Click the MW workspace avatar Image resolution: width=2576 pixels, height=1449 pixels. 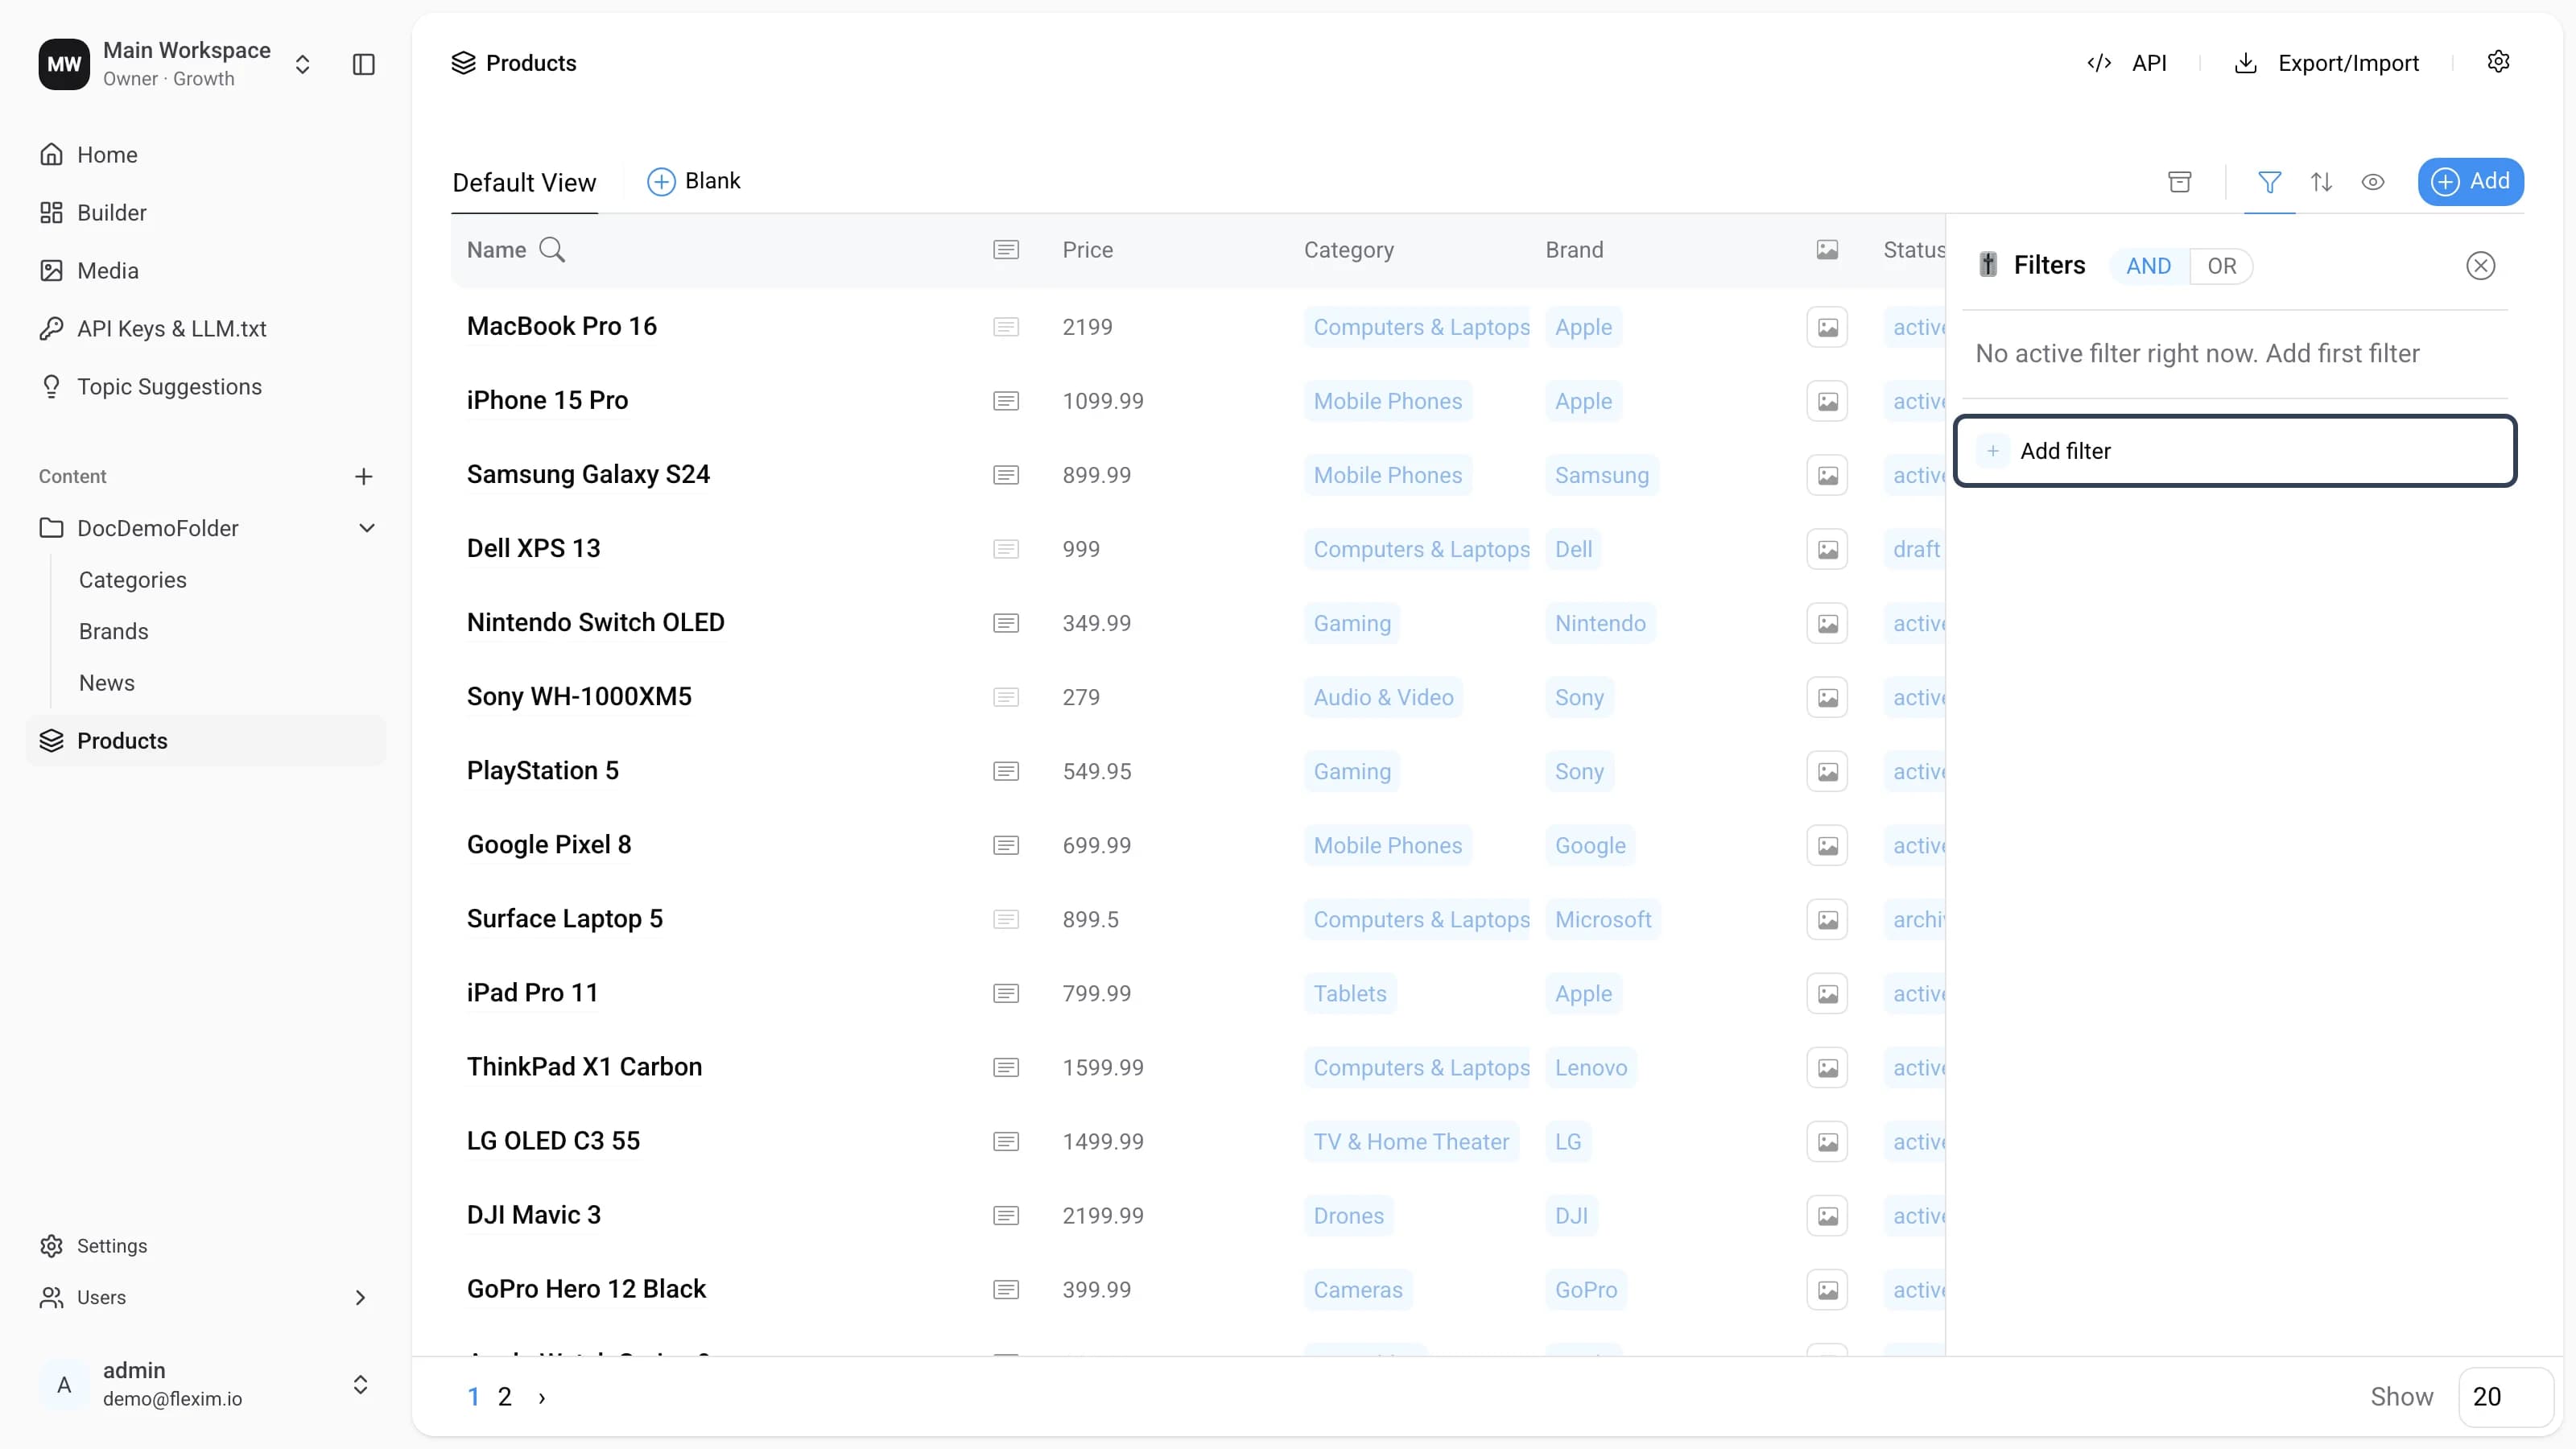point(64,64)
